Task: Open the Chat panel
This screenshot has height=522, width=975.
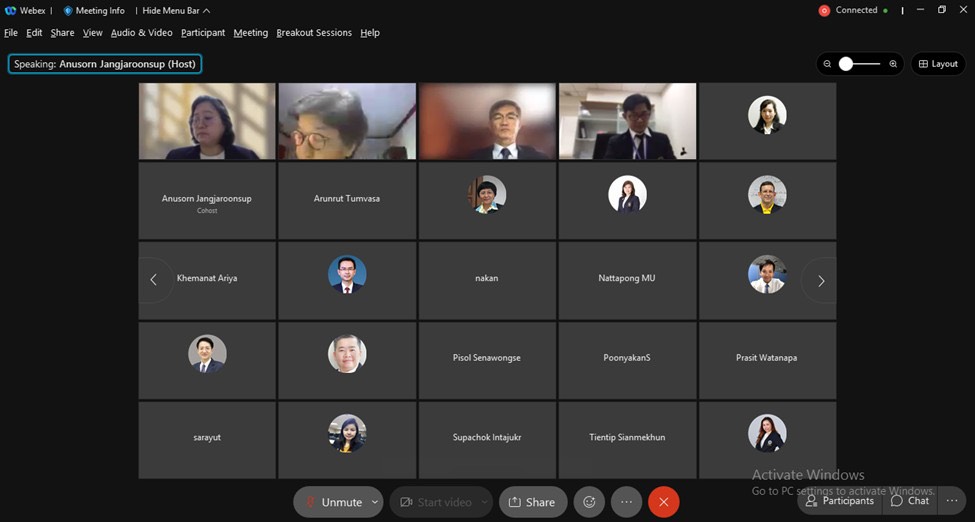Action: pyautogui.click(x=910, y=501)
